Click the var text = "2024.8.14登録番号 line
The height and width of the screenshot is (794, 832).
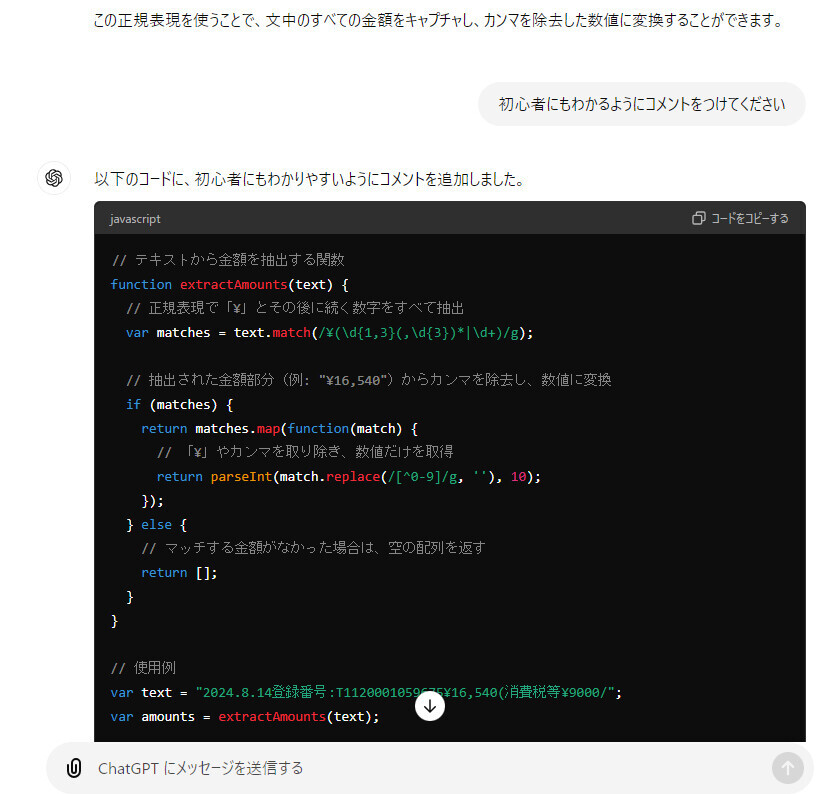tap(366, 692)
